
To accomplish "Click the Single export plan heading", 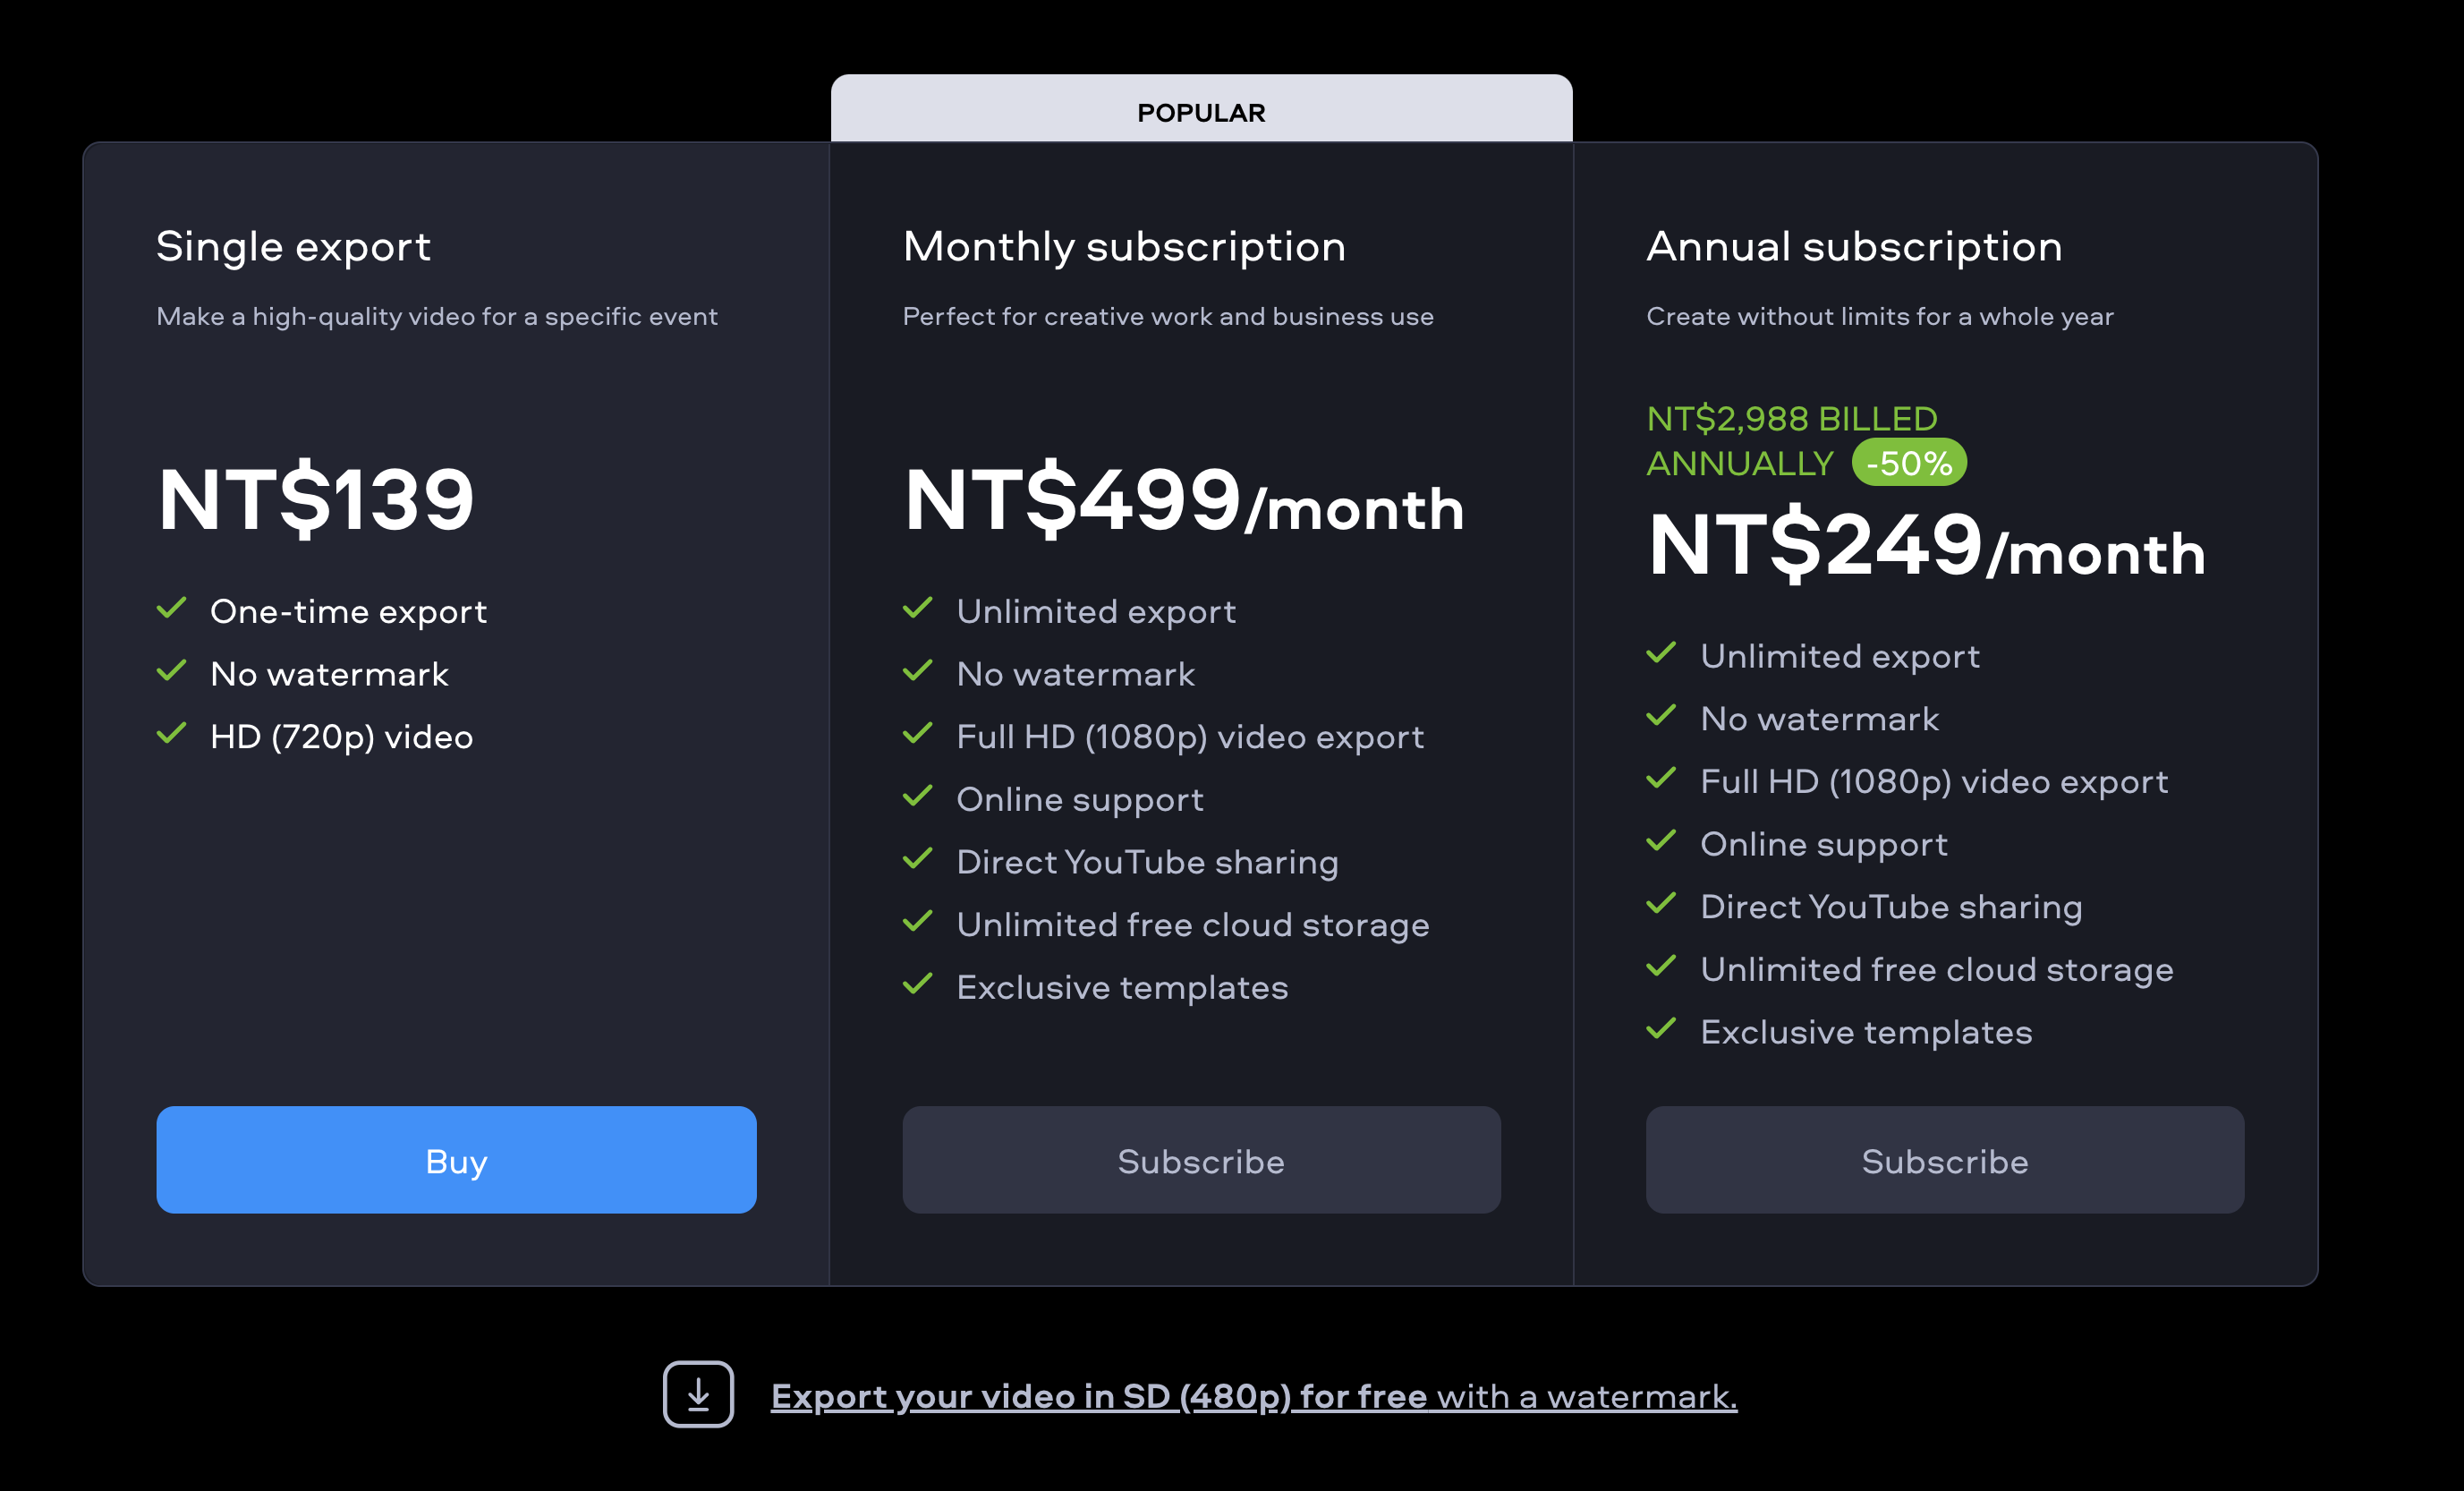I will tap(293, 247).
